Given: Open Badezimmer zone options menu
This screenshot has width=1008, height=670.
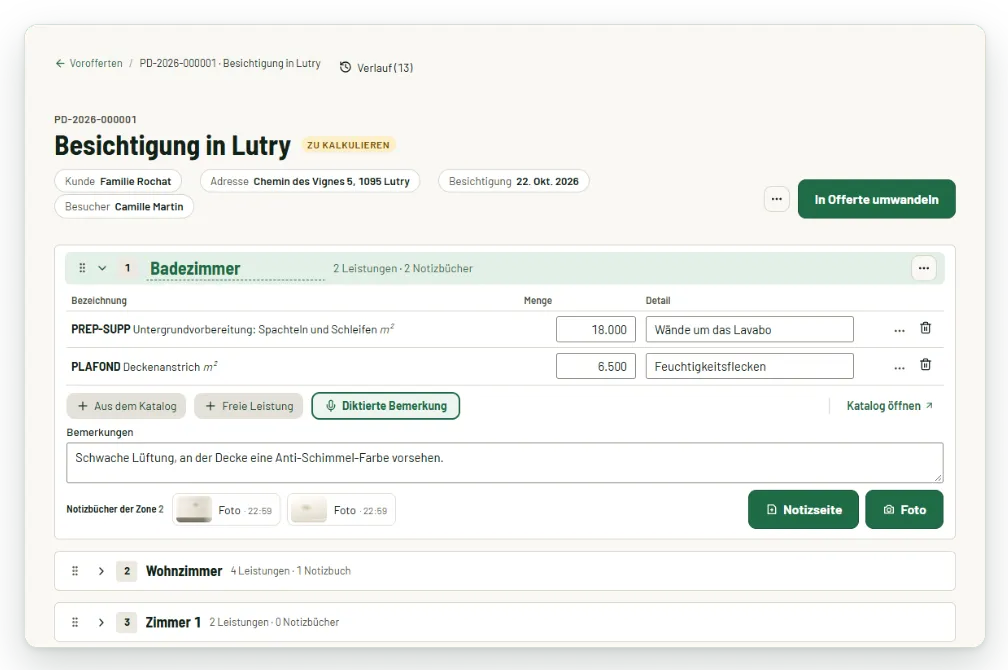Looking at the screenshot, I should coord(924,268).
